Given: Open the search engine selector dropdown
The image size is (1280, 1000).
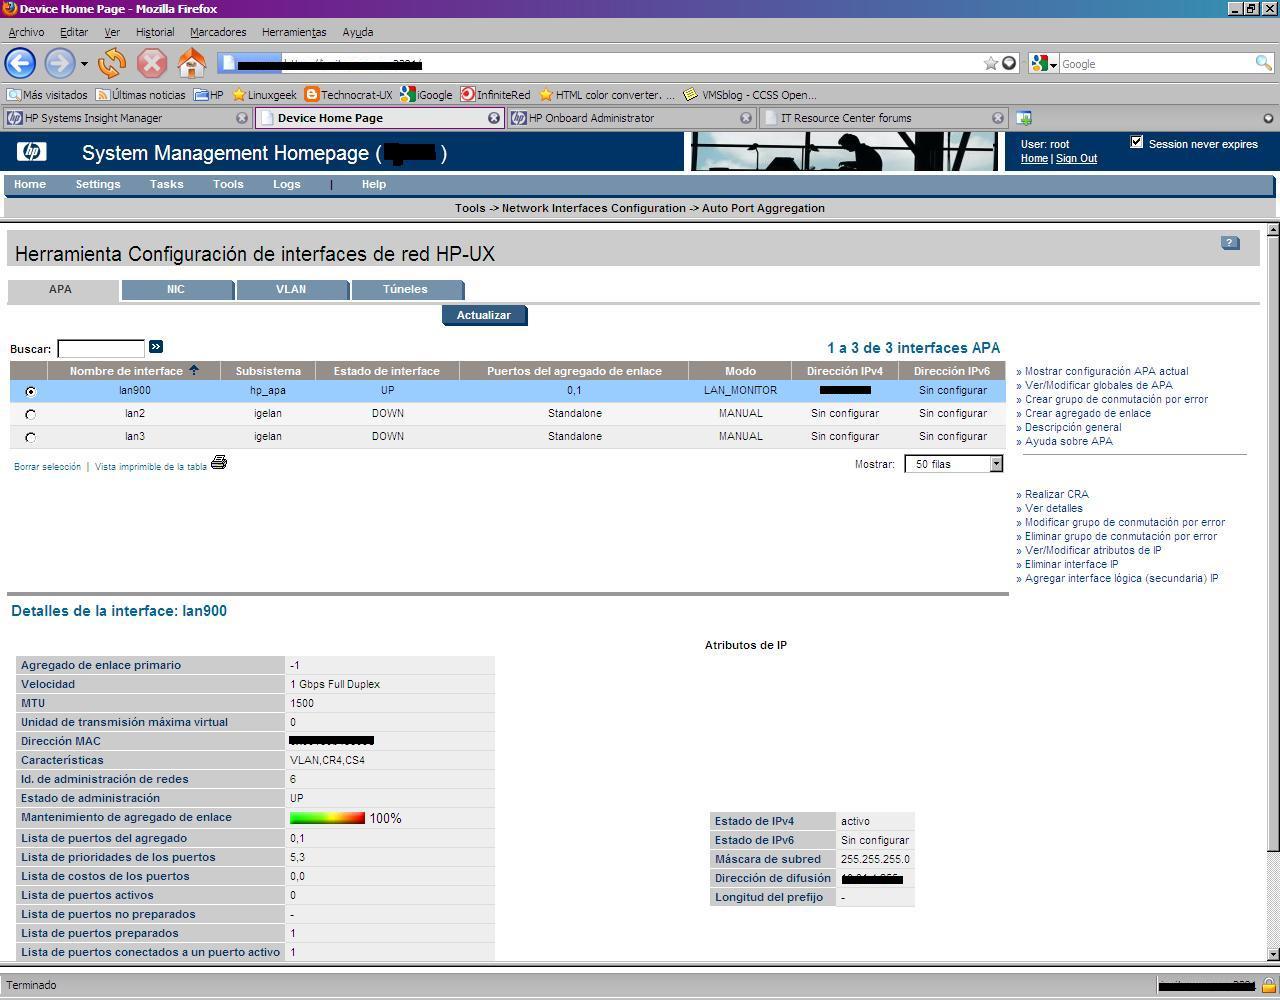Looking at the screenshot, I should pos(1043,64).
